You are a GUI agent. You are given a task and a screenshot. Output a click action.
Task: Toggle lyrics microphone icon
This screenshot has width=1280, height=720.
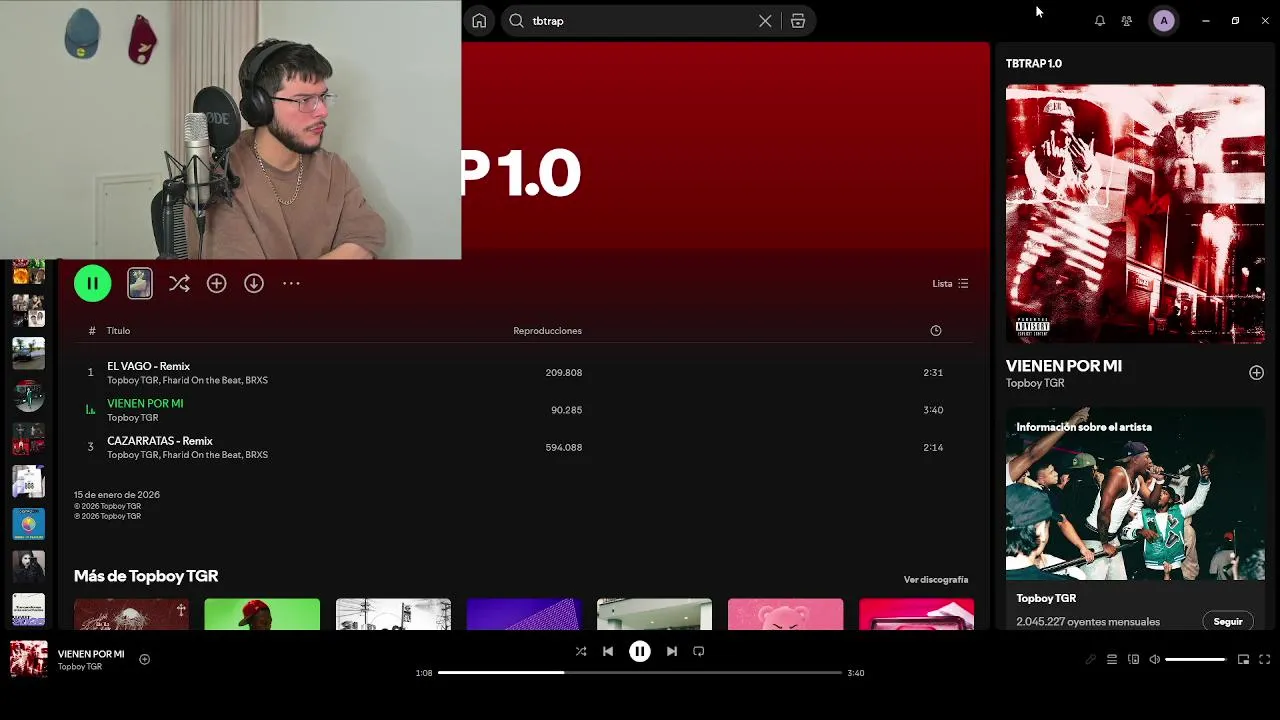pos(1091,660)
